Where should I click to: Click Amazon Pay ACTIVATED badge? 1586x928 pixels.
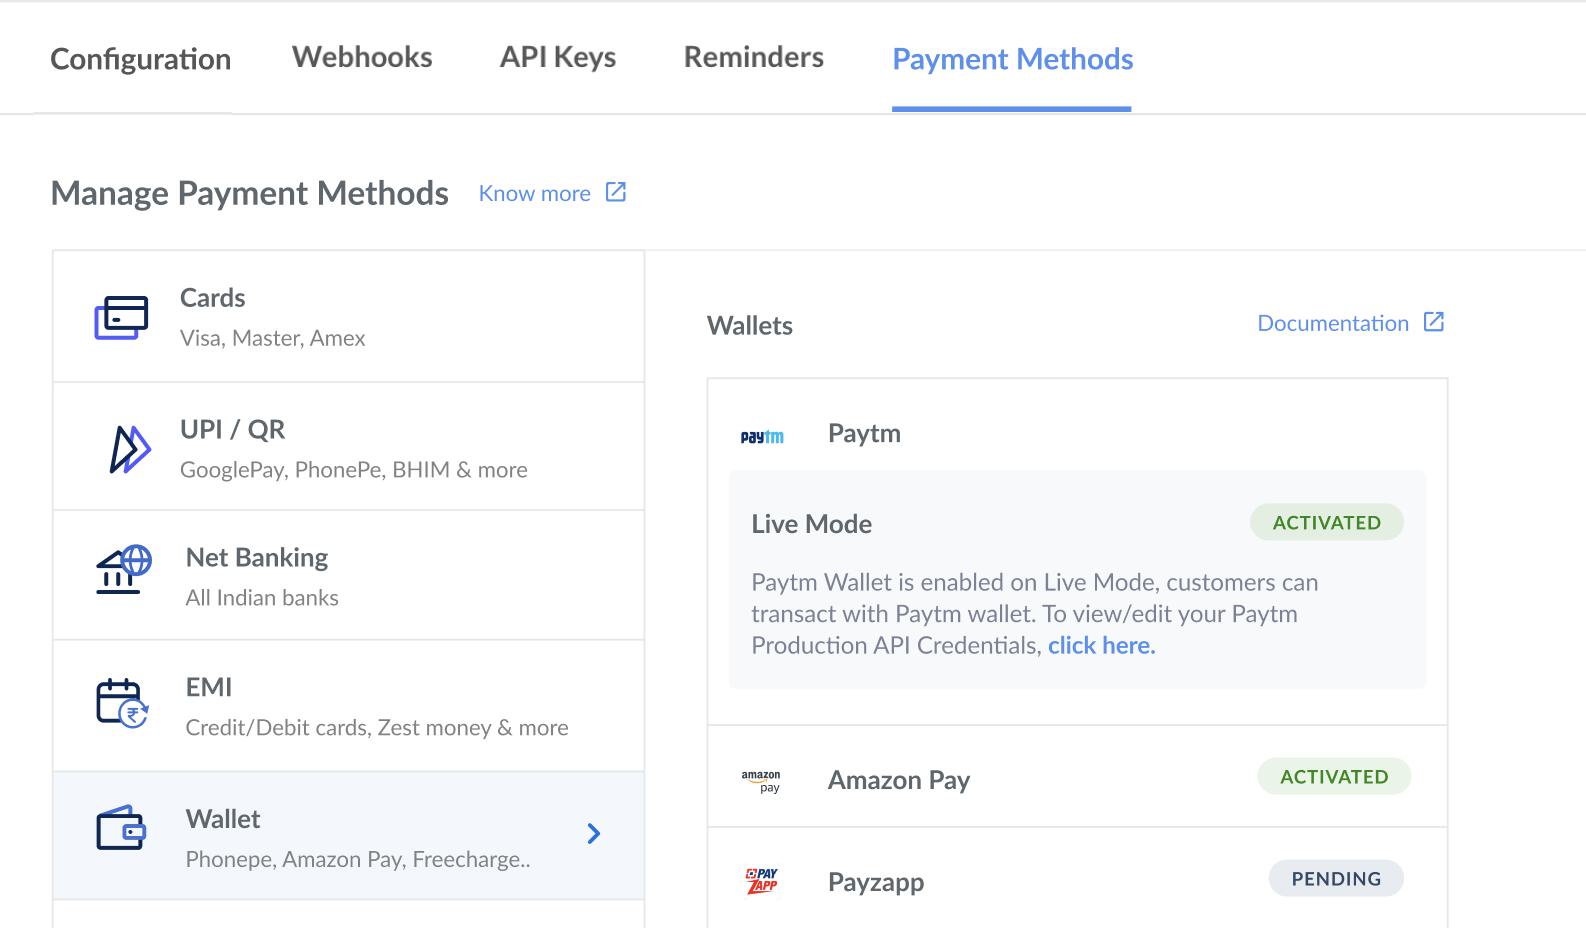click(x=1334, y=776)
